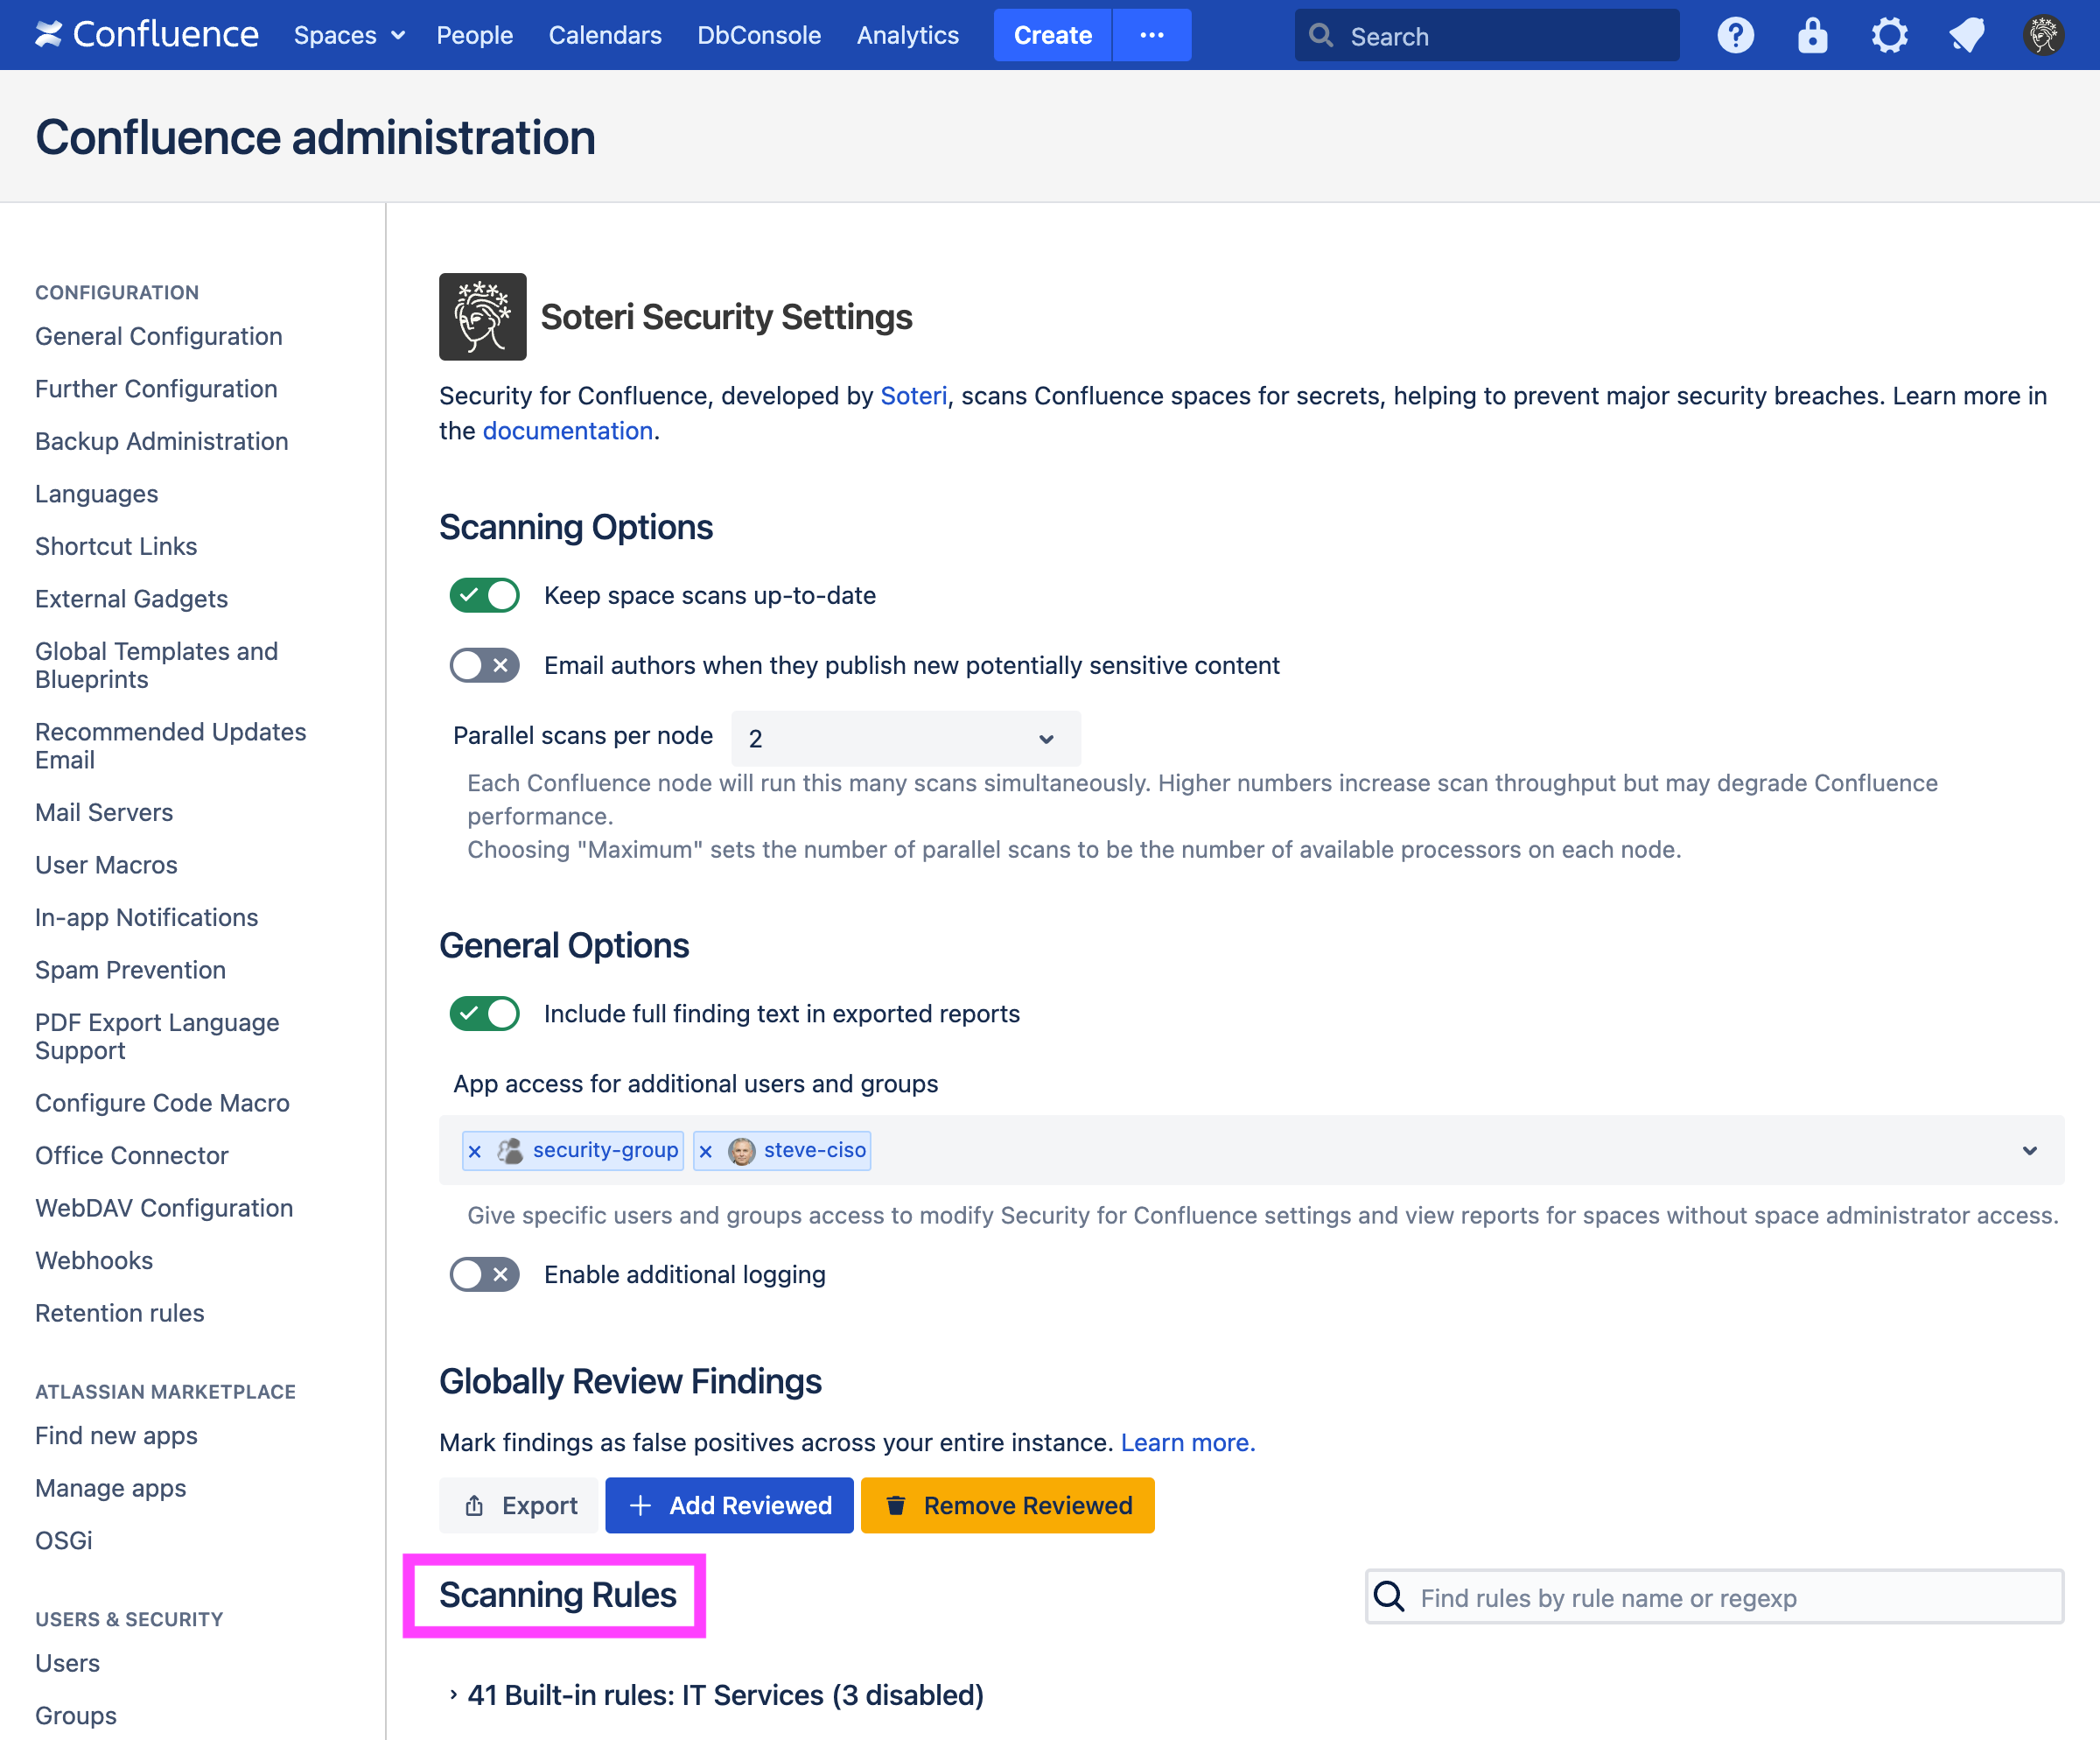Screen dimensions: 2100x1740
Task: Open the Spaces menu
Action: click(349, 35)
